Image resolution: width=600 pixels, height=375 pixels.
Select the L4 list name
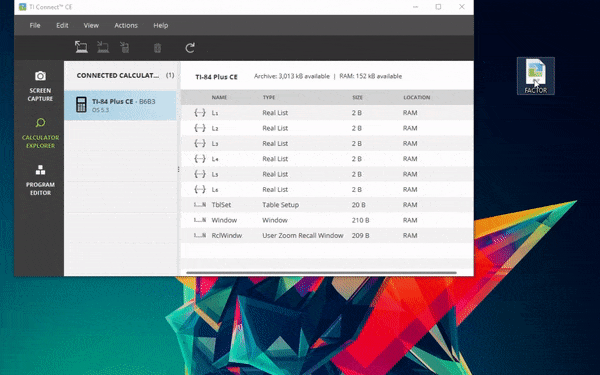215,159
